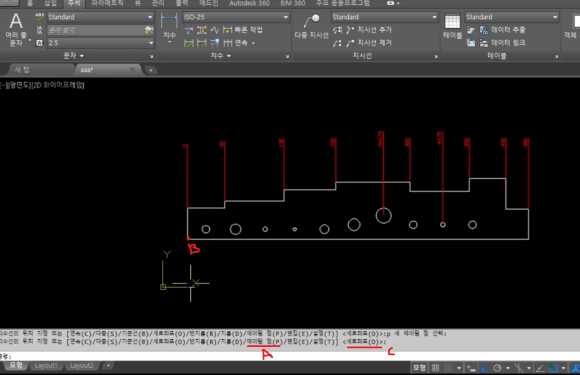580x375 pixels.
Task: Click the adjust dimension space icon
Action: tap(202, 30)
